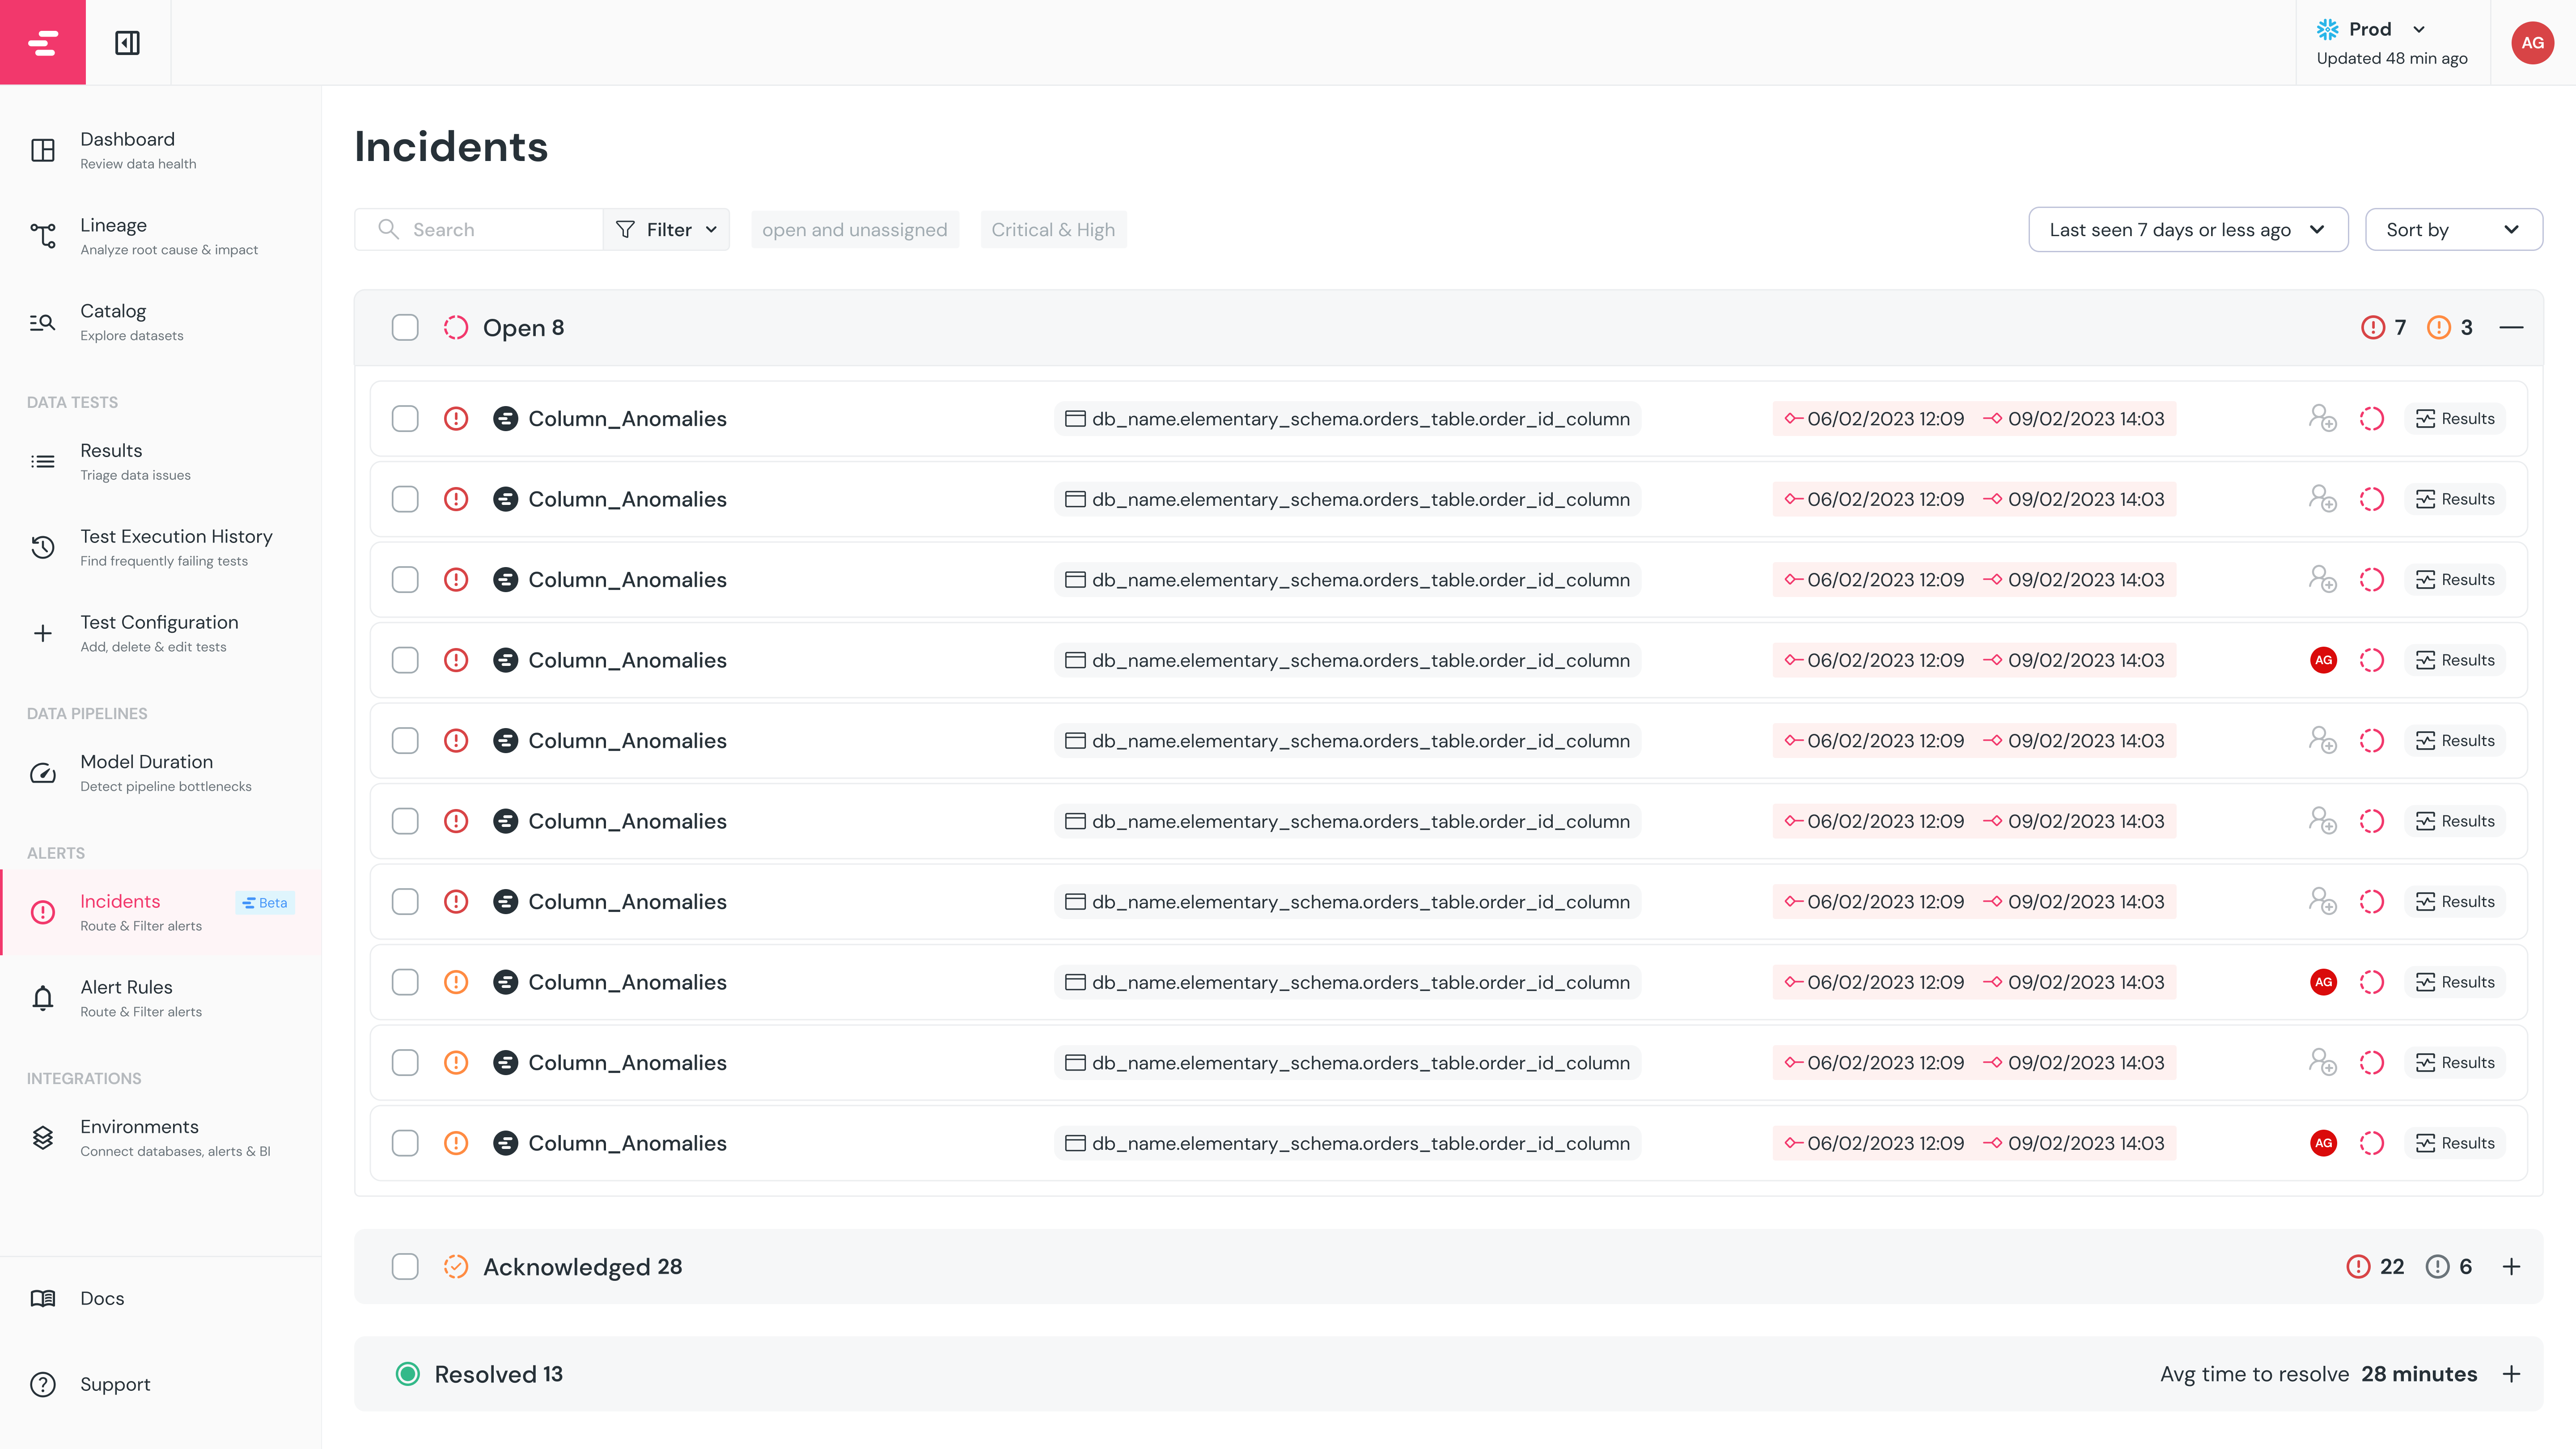Viewport: 2576px width, 1449px height.
Task: Check the first incident row checkbox
Action: tap(405, 418)
